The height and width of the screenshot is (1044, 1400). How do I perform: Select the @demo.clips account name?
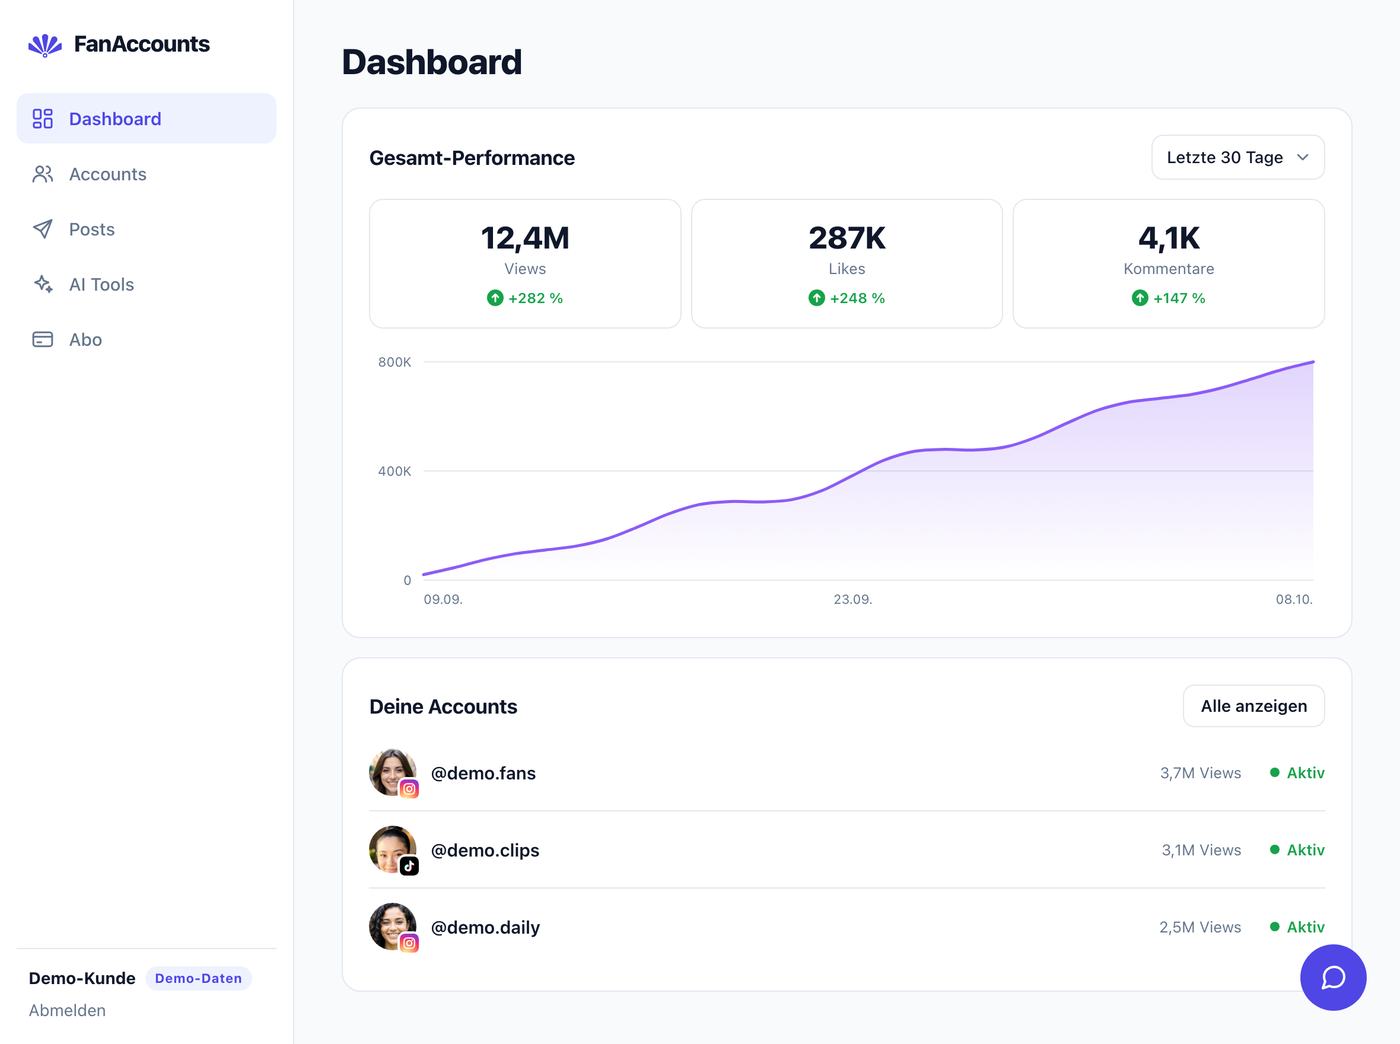click(485, 850)
